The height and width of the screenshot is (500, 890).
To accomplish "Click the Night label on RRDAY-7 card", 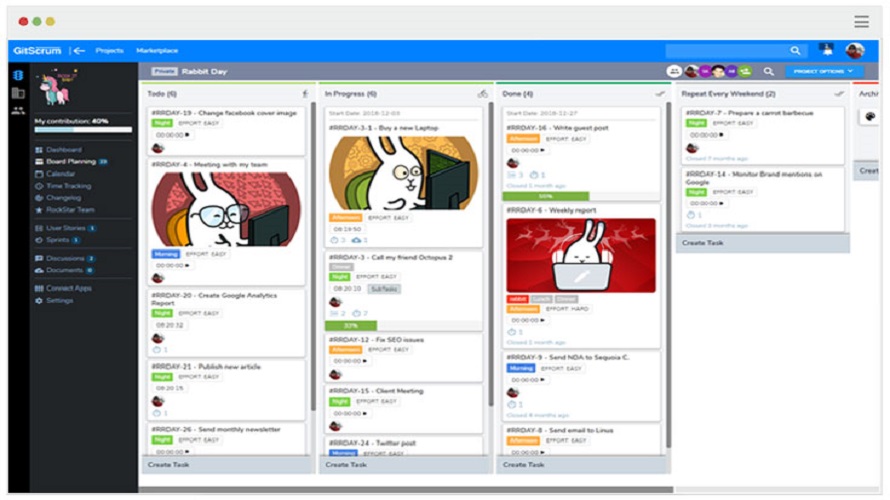I will click(696, 123).
